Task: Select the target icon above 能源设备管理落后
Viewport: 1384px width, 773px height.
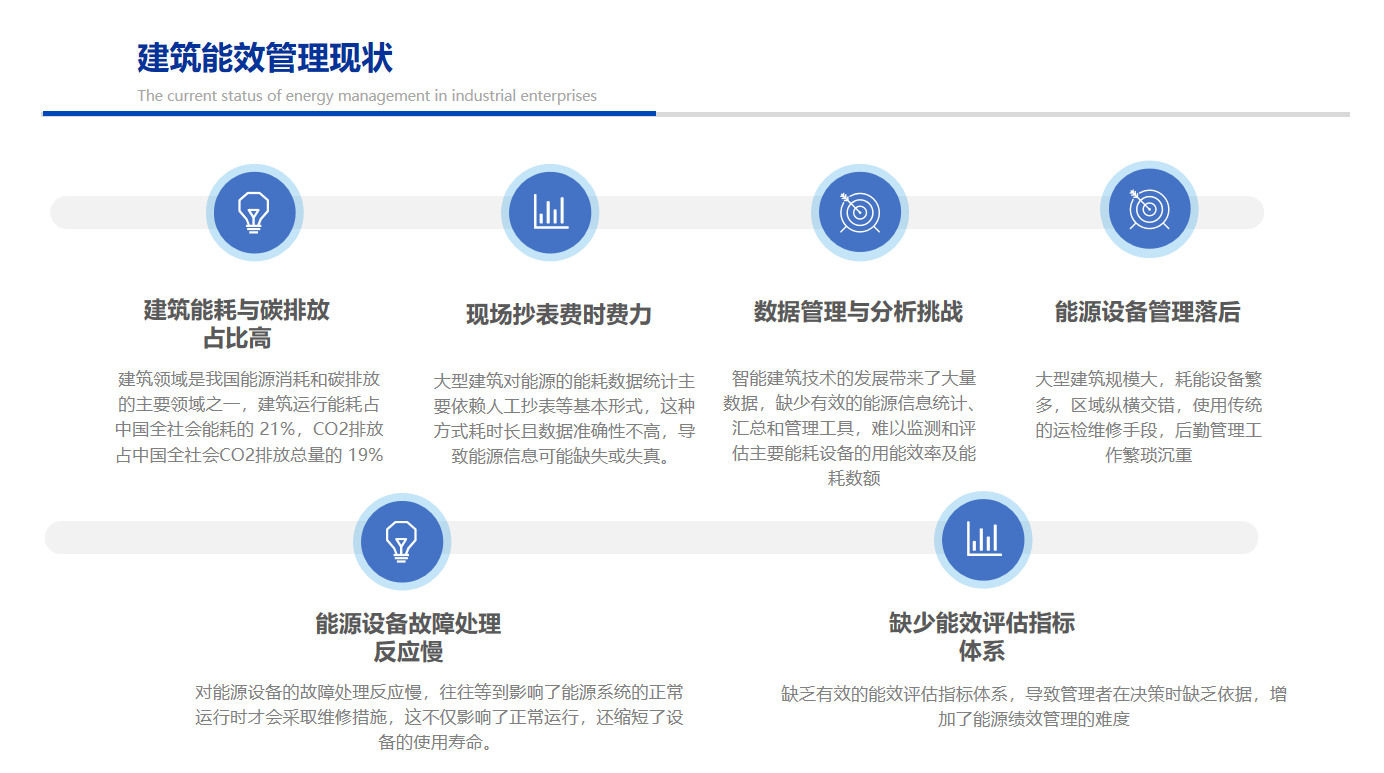Action: tap(1148, 210)
